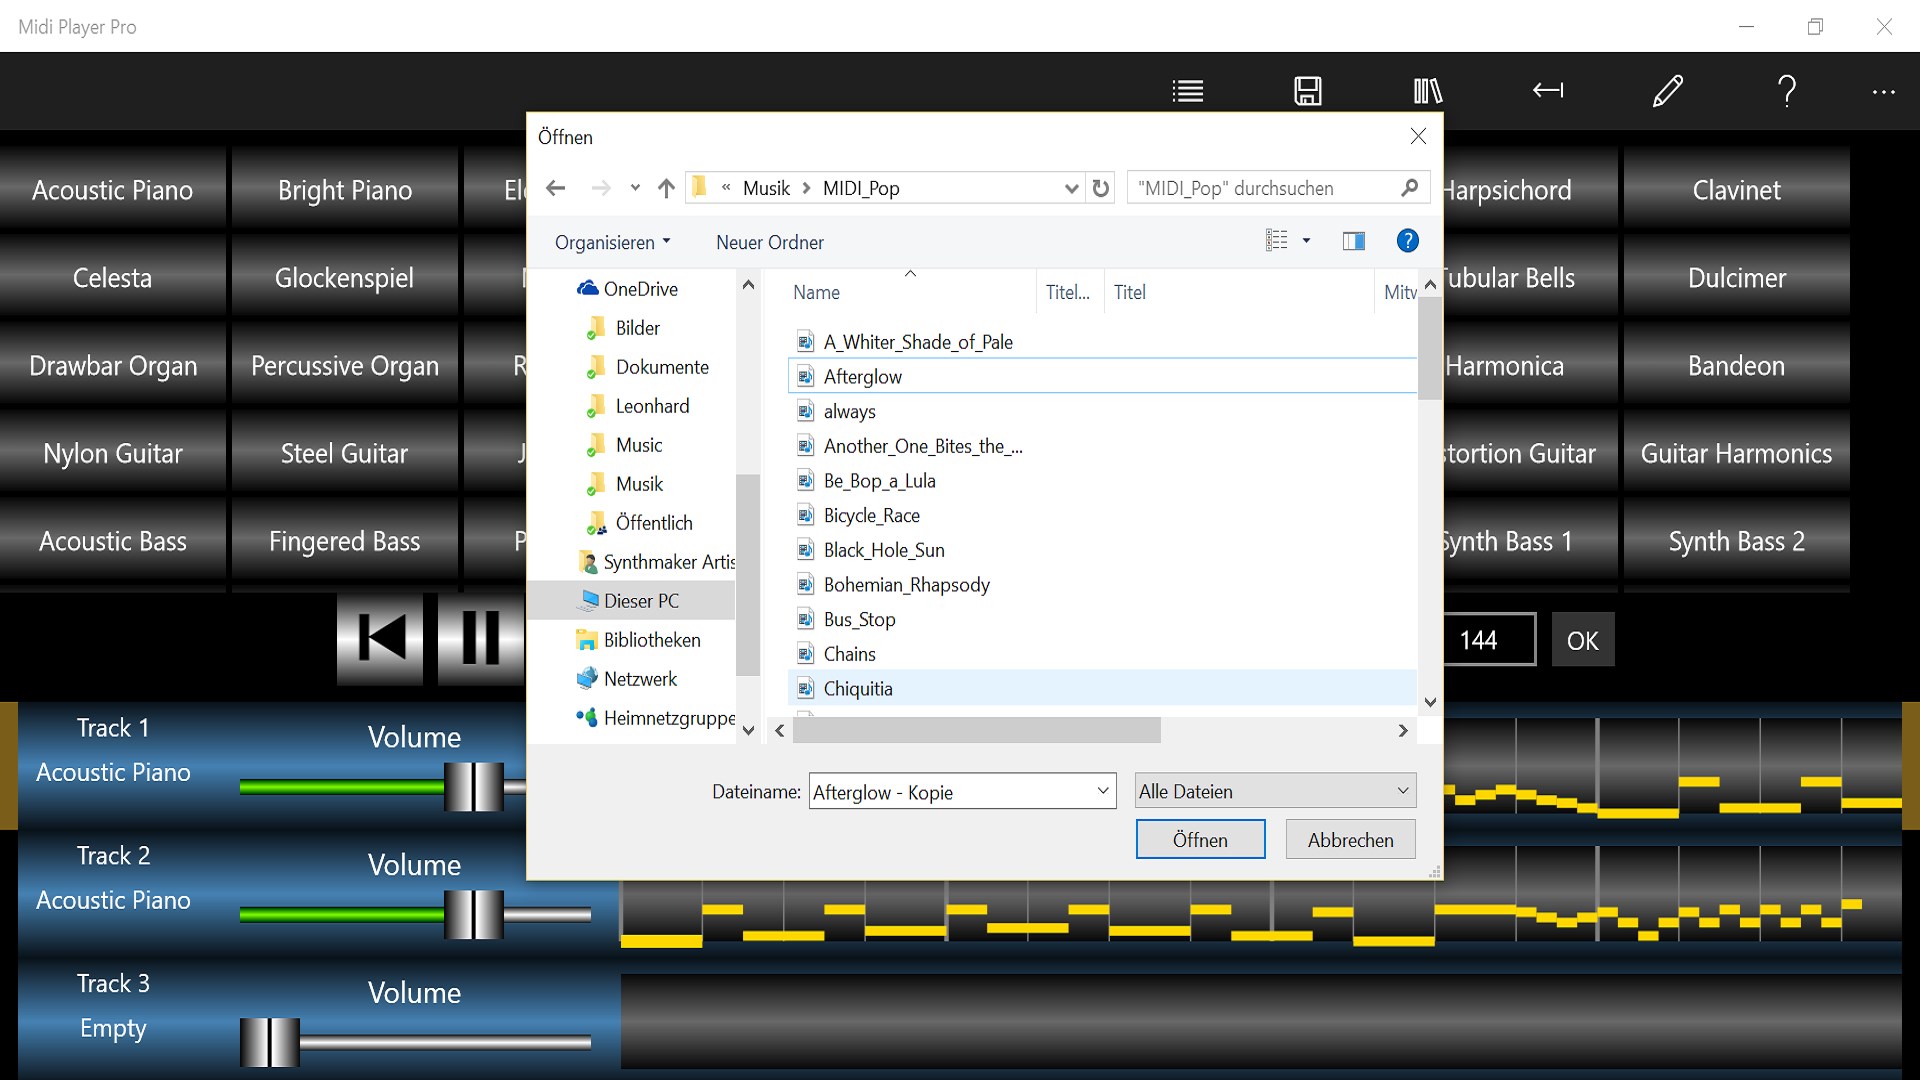
Task: Click the pencil/edit icon in toolbar
Action: coord(1667,90)
